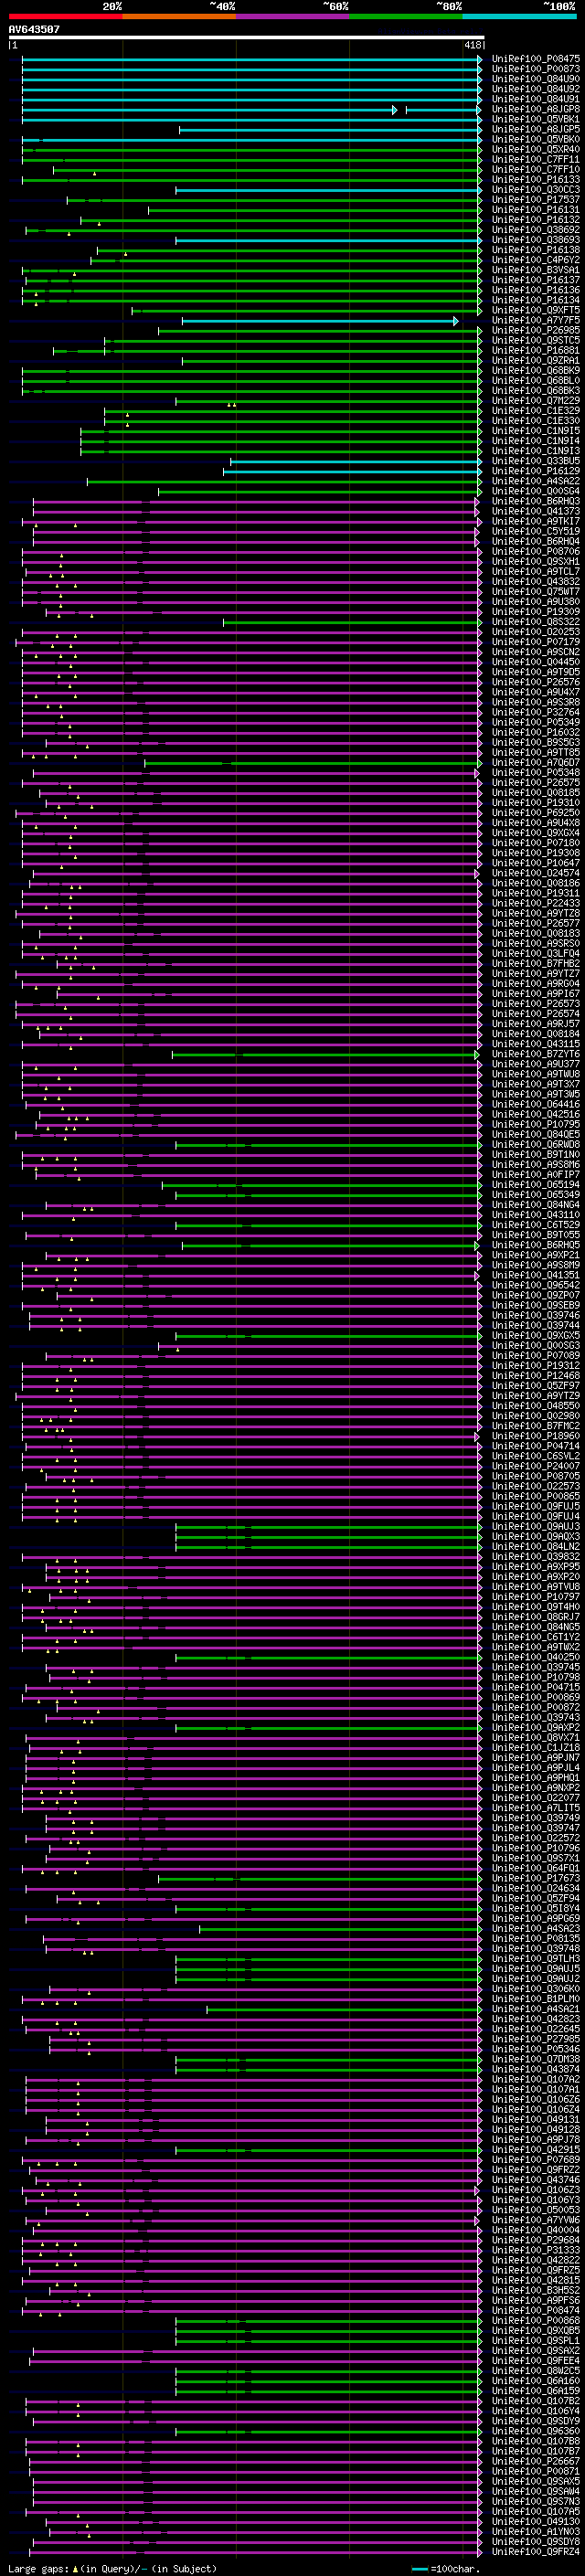
Task: Select the UniRef100_Q41373 entry
Action: (x=535, y=511)
